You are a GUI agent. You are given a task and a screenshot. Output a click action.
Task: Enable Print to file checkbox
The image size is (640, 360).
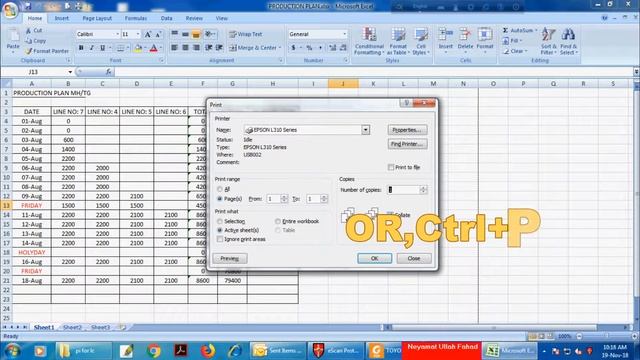pyautogui.click(x=391, y=167)
